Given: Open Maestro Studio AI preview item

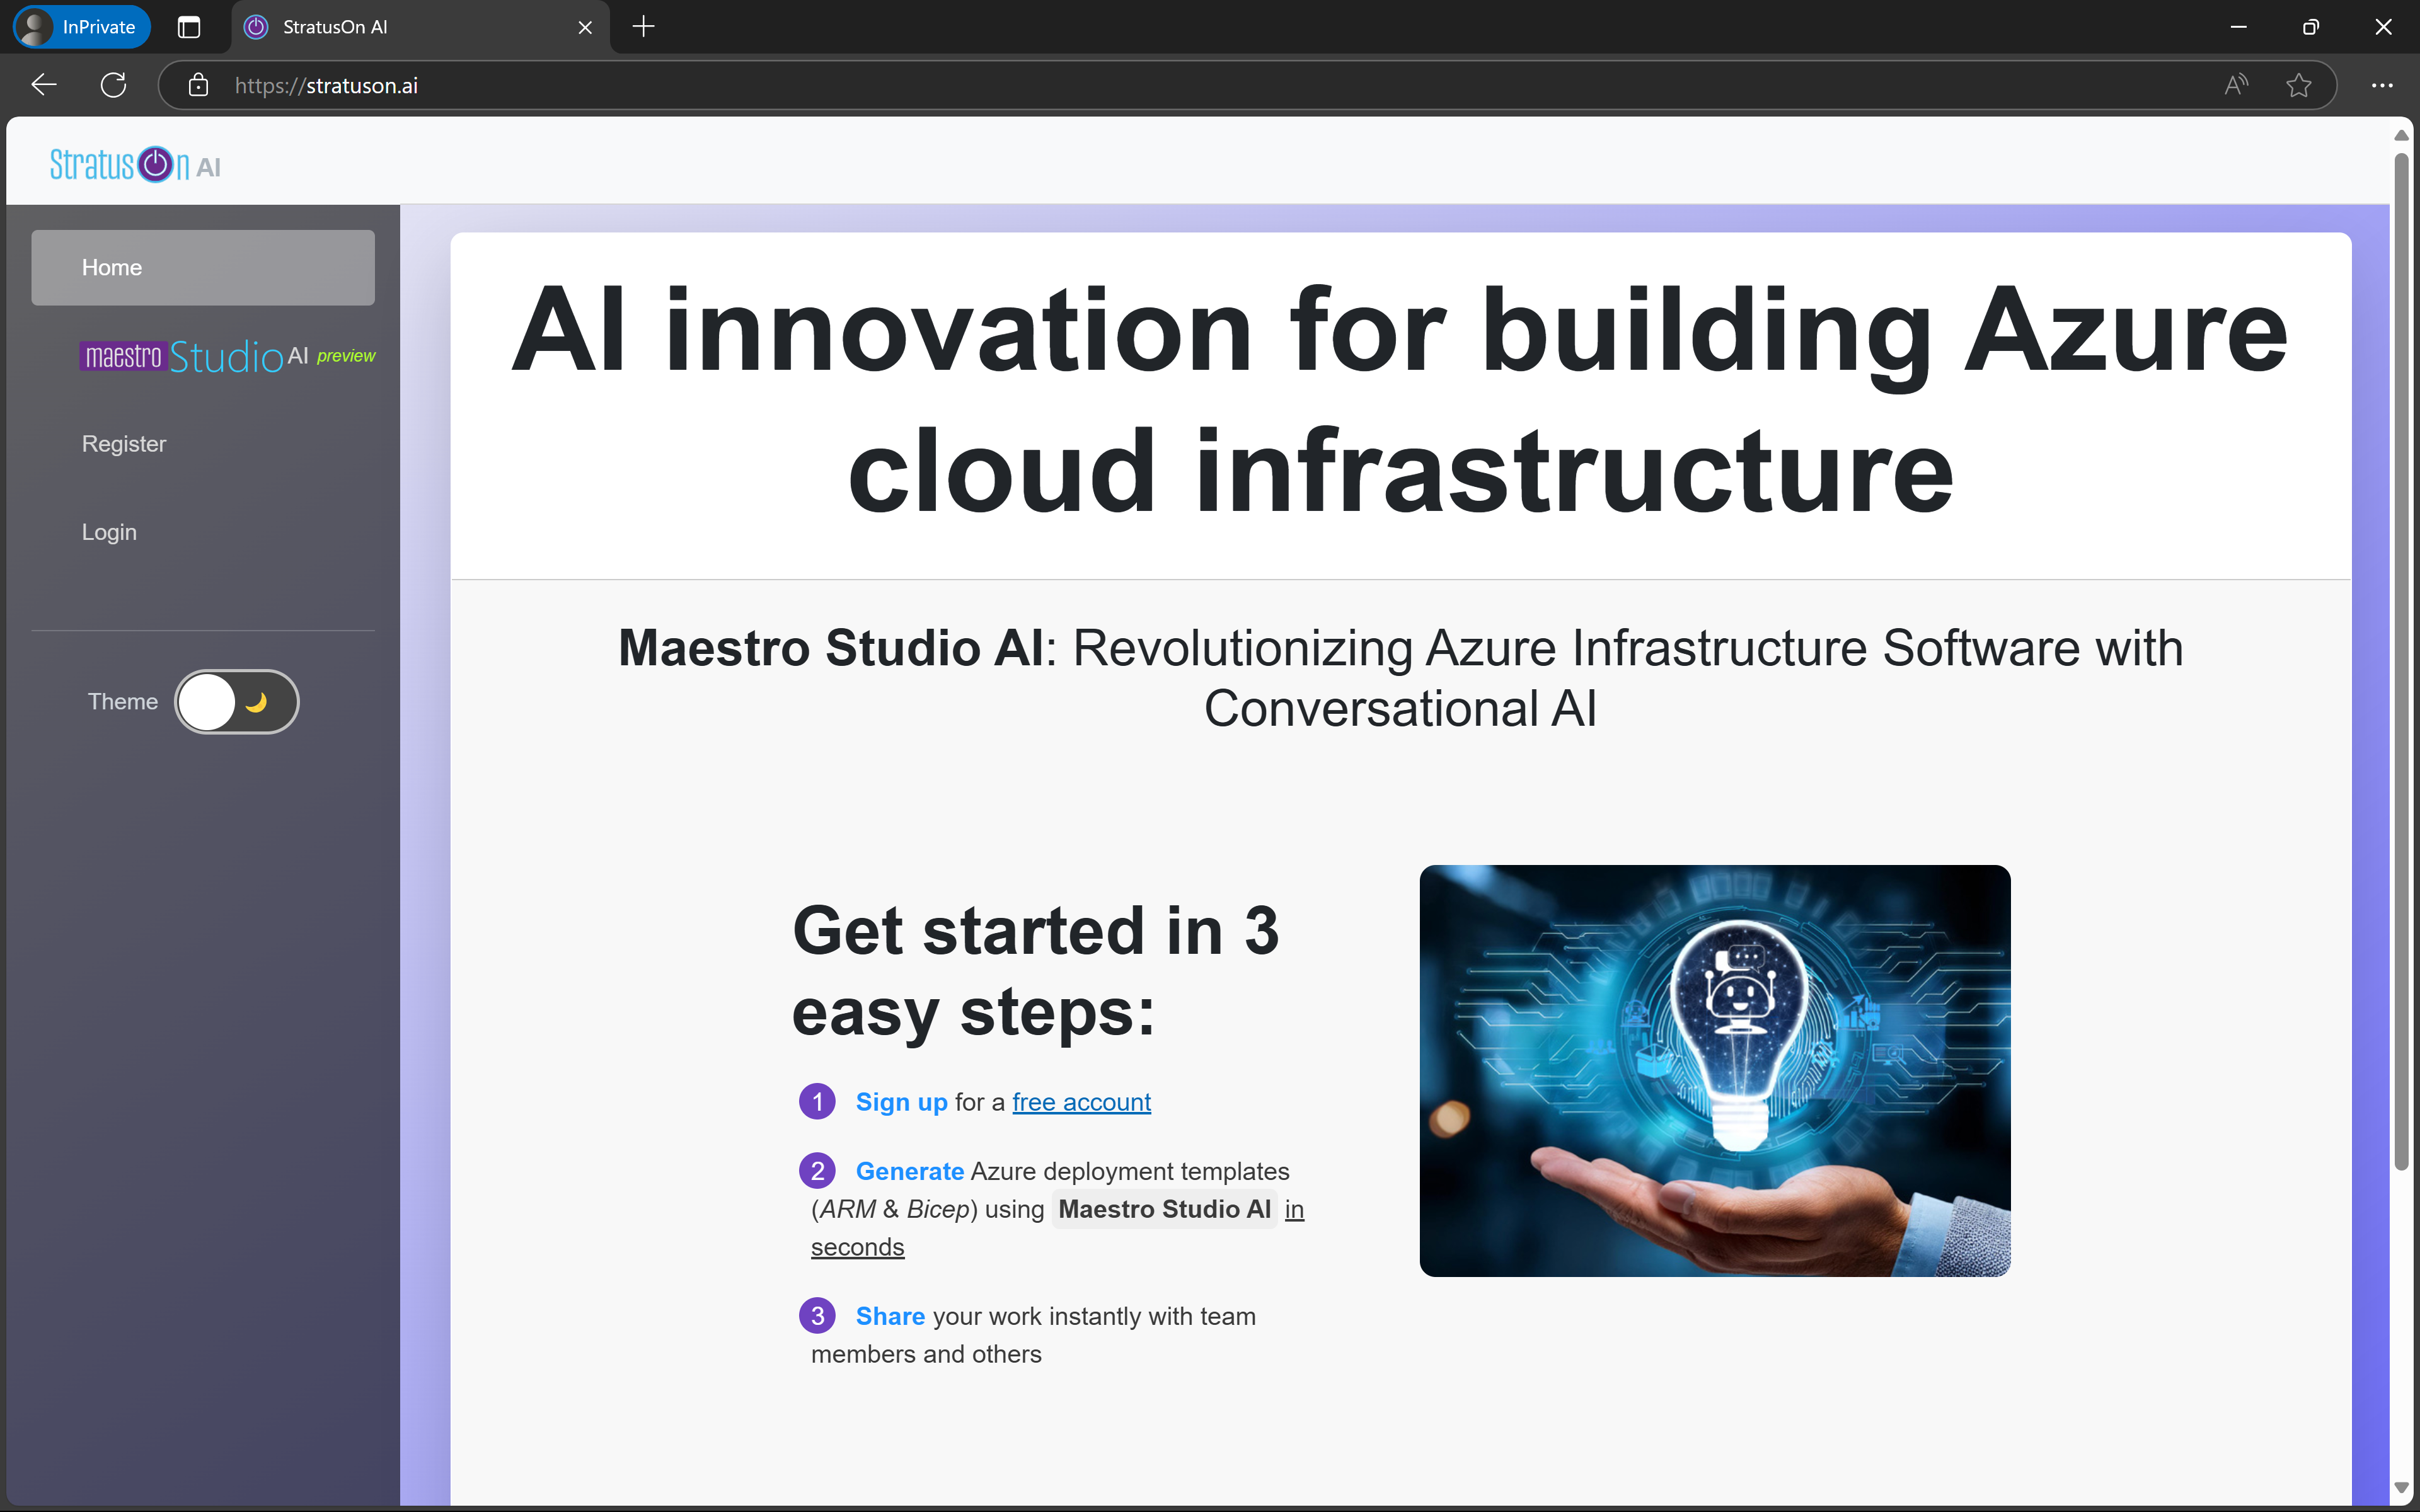Looking at the screenshot, I should [227, 356].
